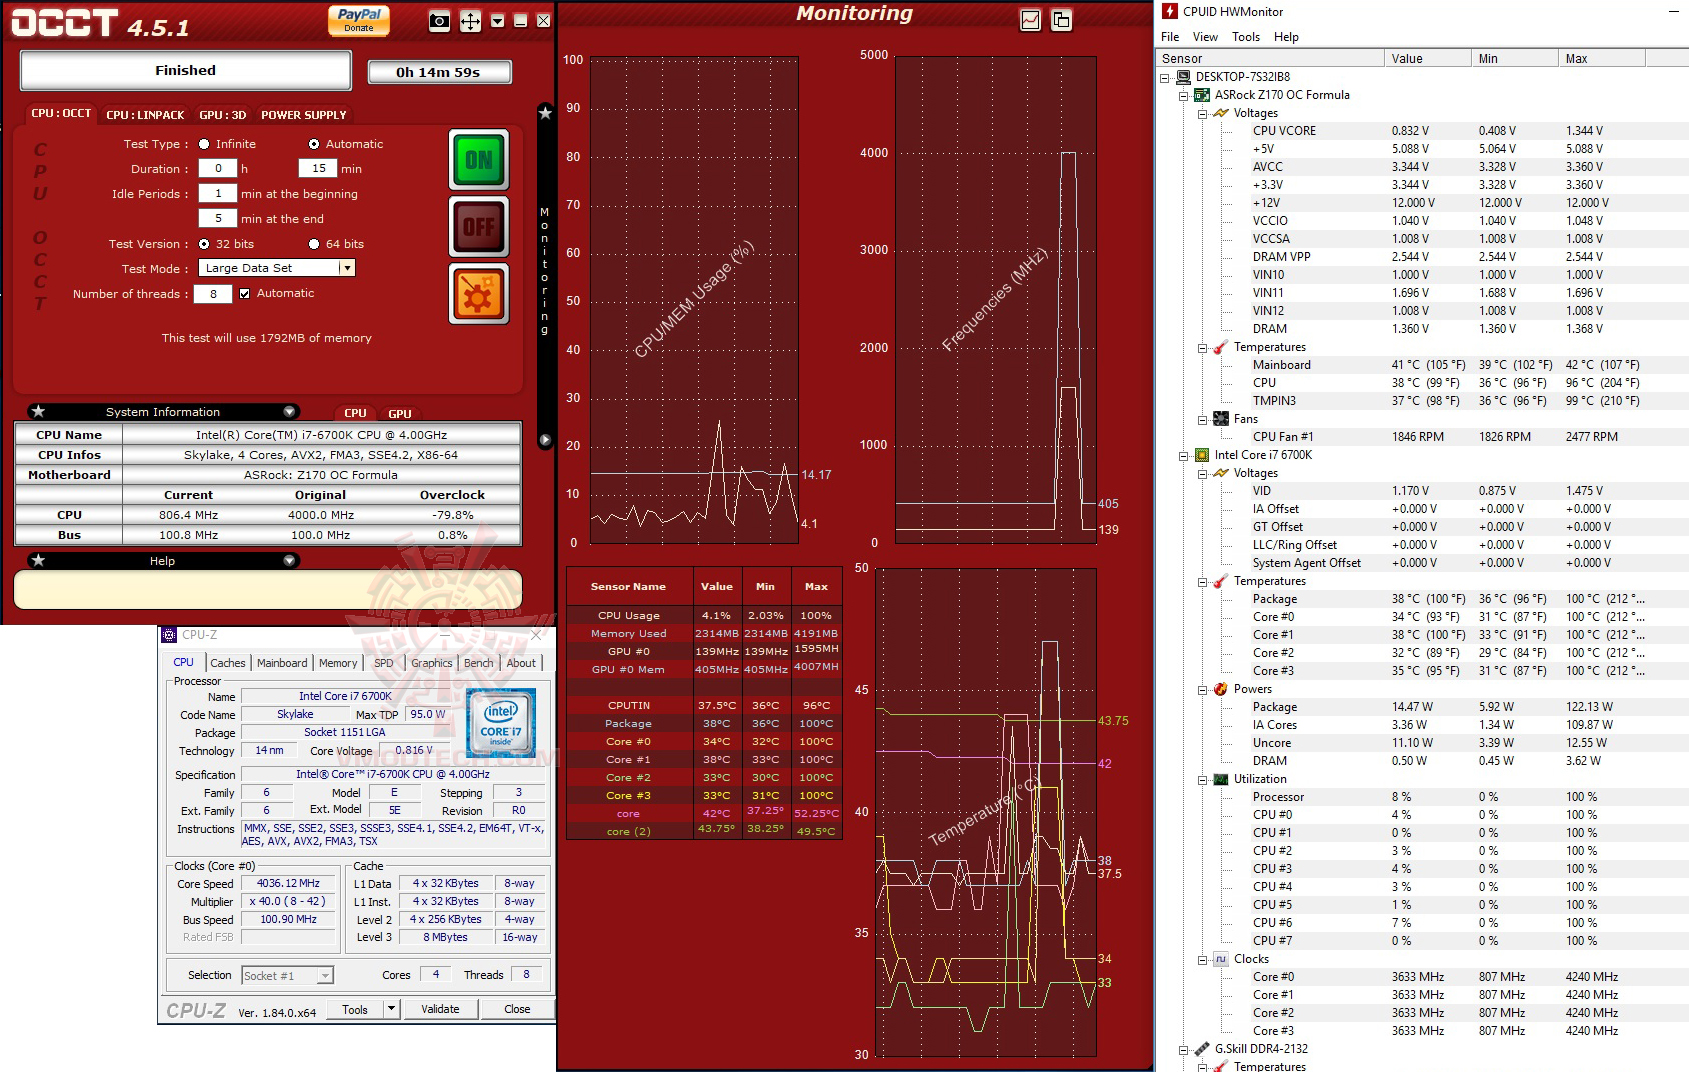Collapse the DESKTOP-7S32IB8 tree node
Screen dimensions: 1689x1072
1165,77
